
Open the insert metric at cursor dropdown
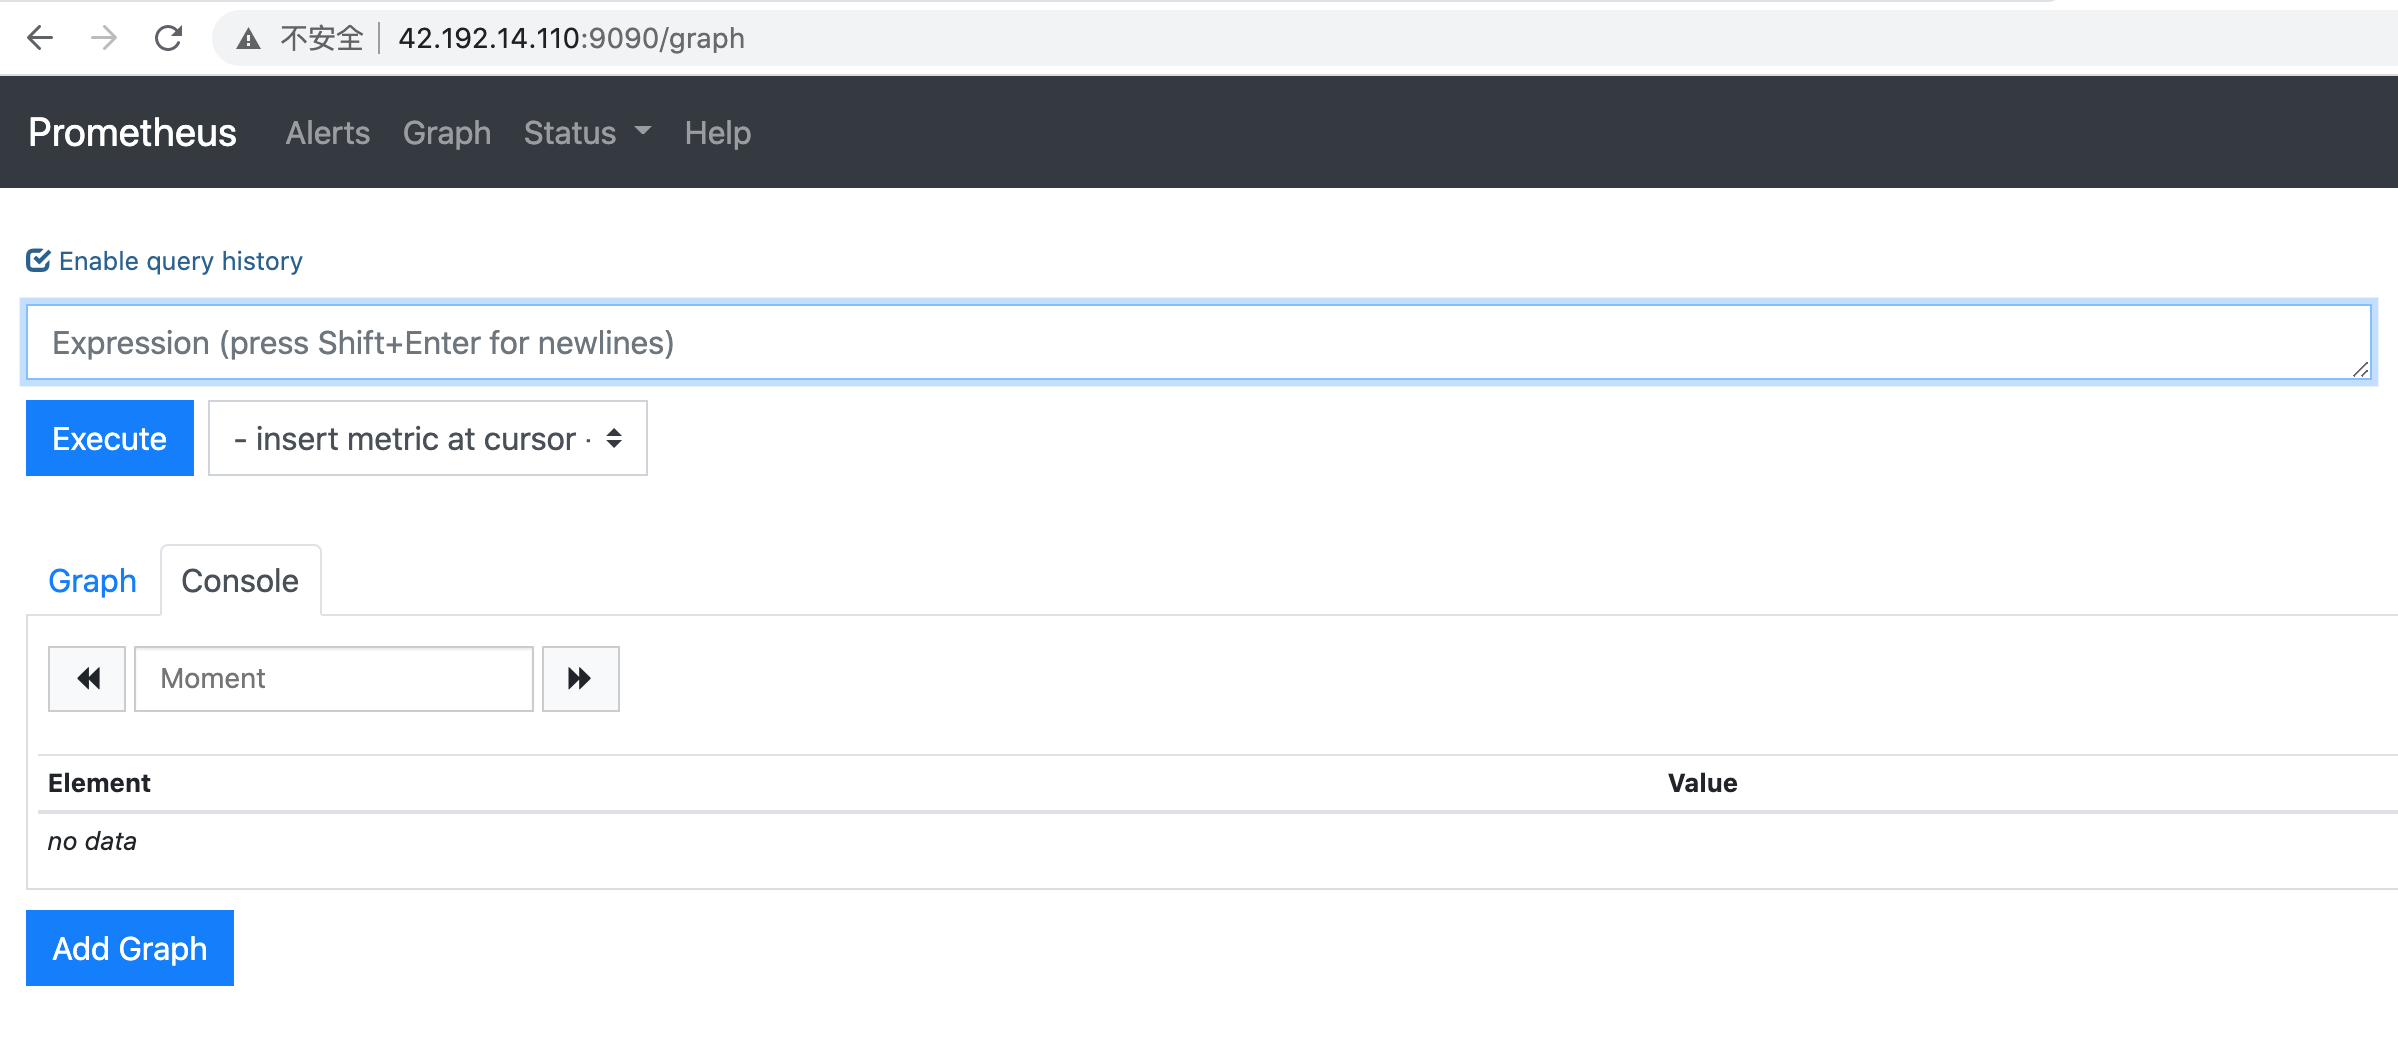(x=428, y=438)
